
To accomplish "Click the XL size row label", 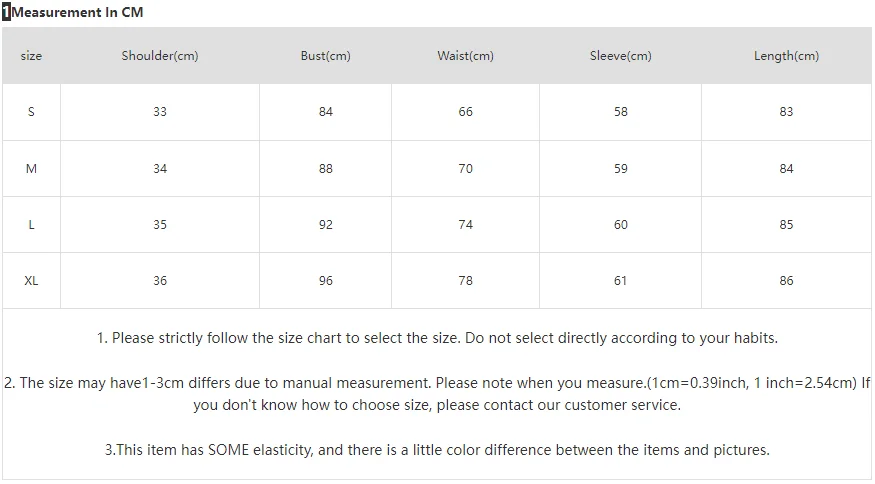I will (31, 281).
